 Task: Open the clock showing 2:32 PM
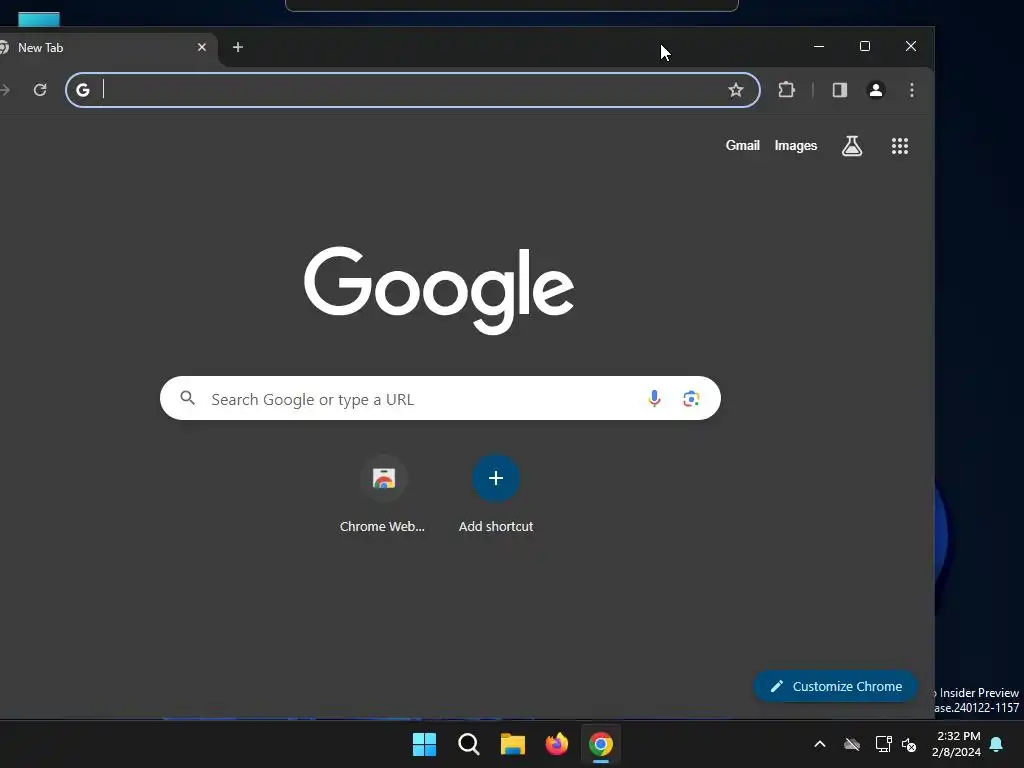pos(957,744)
